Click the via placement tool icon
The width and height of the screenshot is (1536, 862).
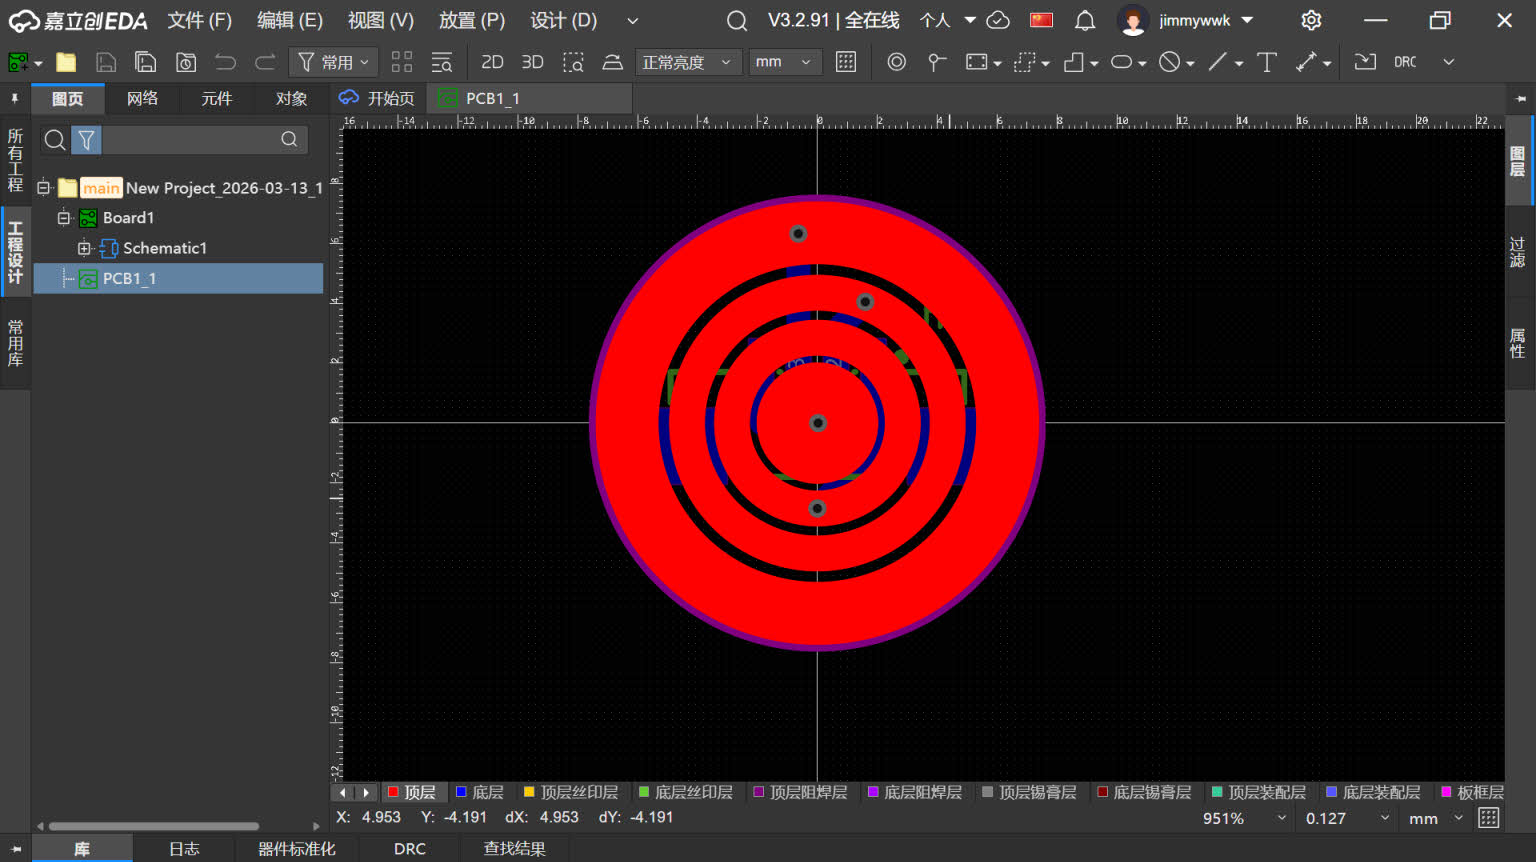(x=897, y=62)
